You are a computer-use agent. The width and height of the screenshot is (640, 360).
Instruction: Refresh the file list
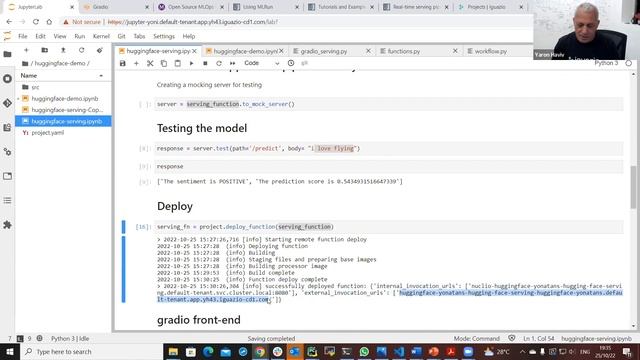click(x=81, y=50)
